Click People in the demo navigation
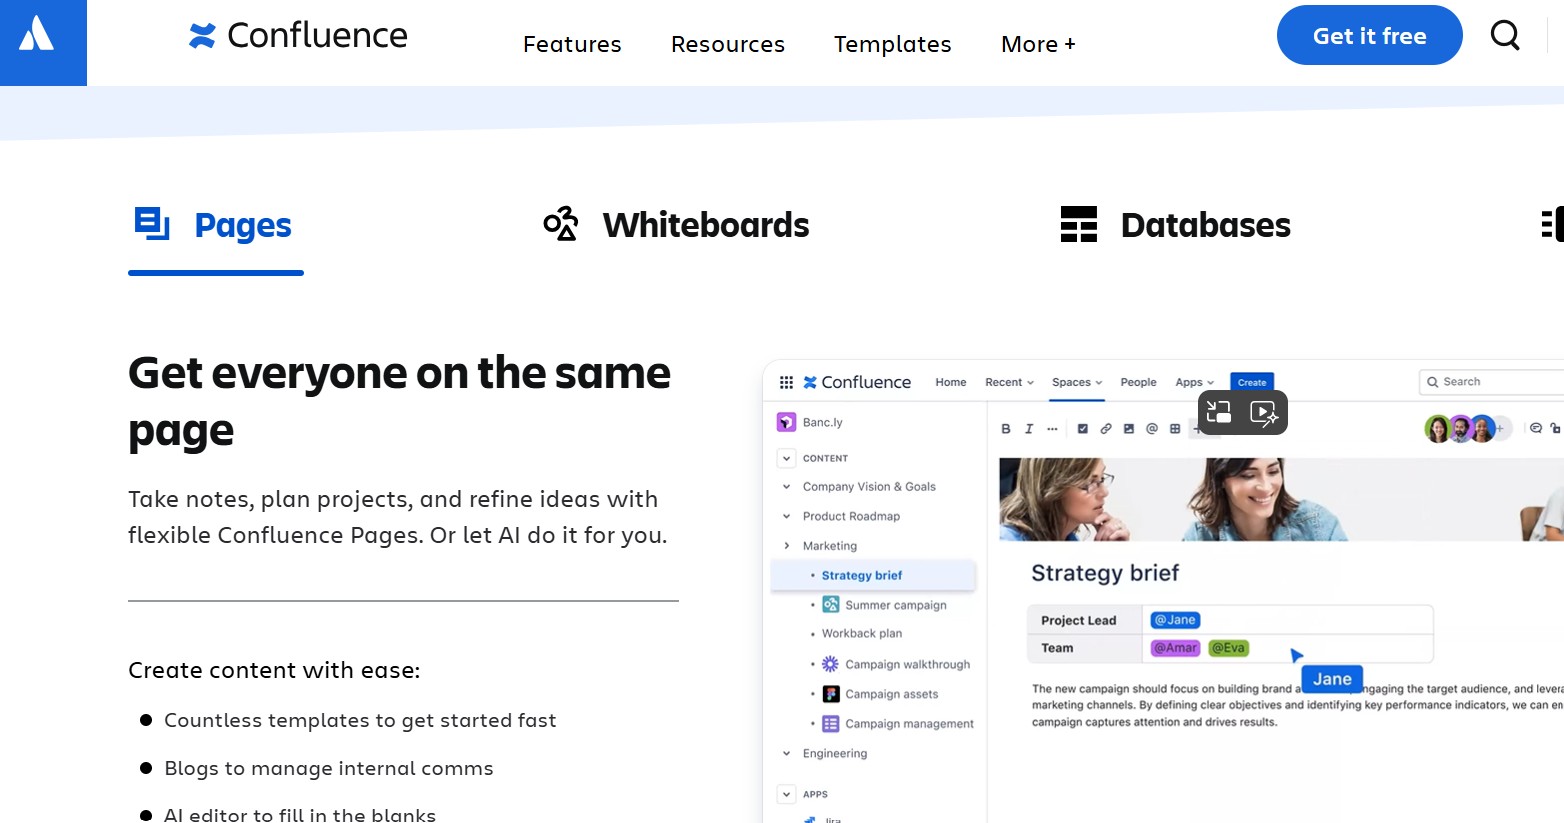 (x=1138, y=382)
